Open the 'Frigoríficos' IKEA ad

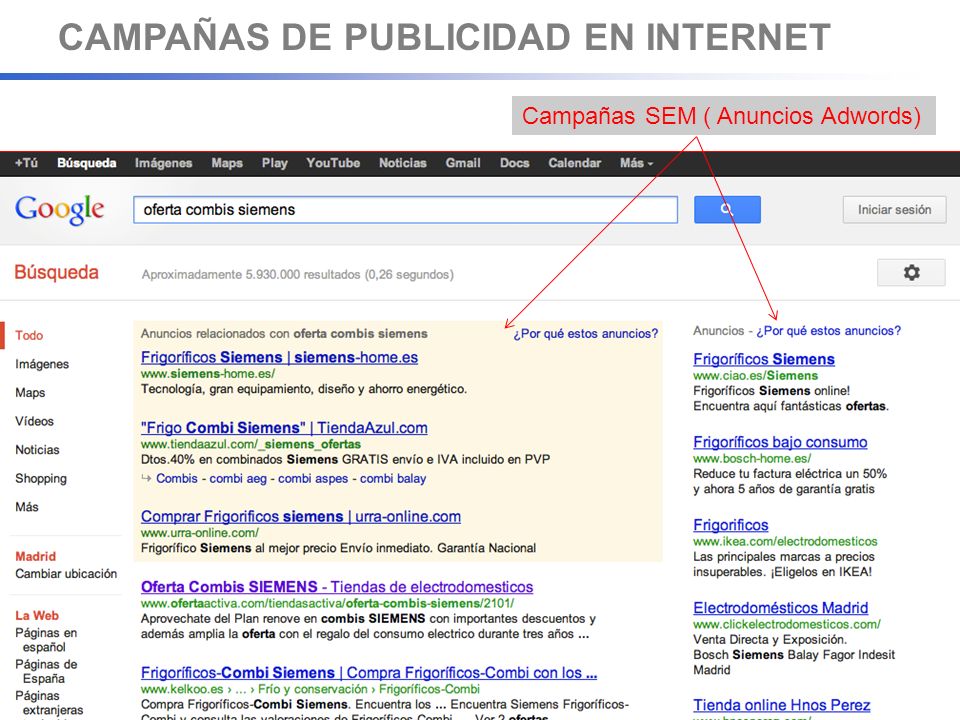tap(730, 525)
